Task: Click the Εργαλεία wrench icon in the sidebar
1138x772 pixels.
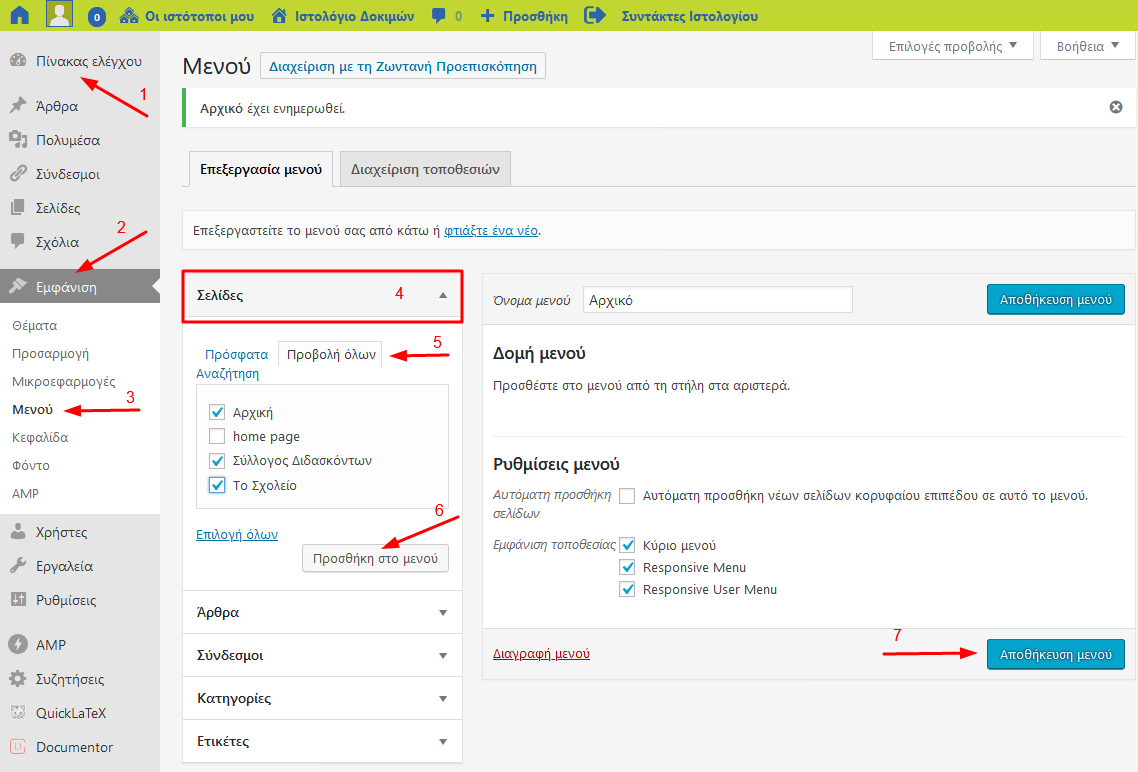Action: [x=17, y=566]
